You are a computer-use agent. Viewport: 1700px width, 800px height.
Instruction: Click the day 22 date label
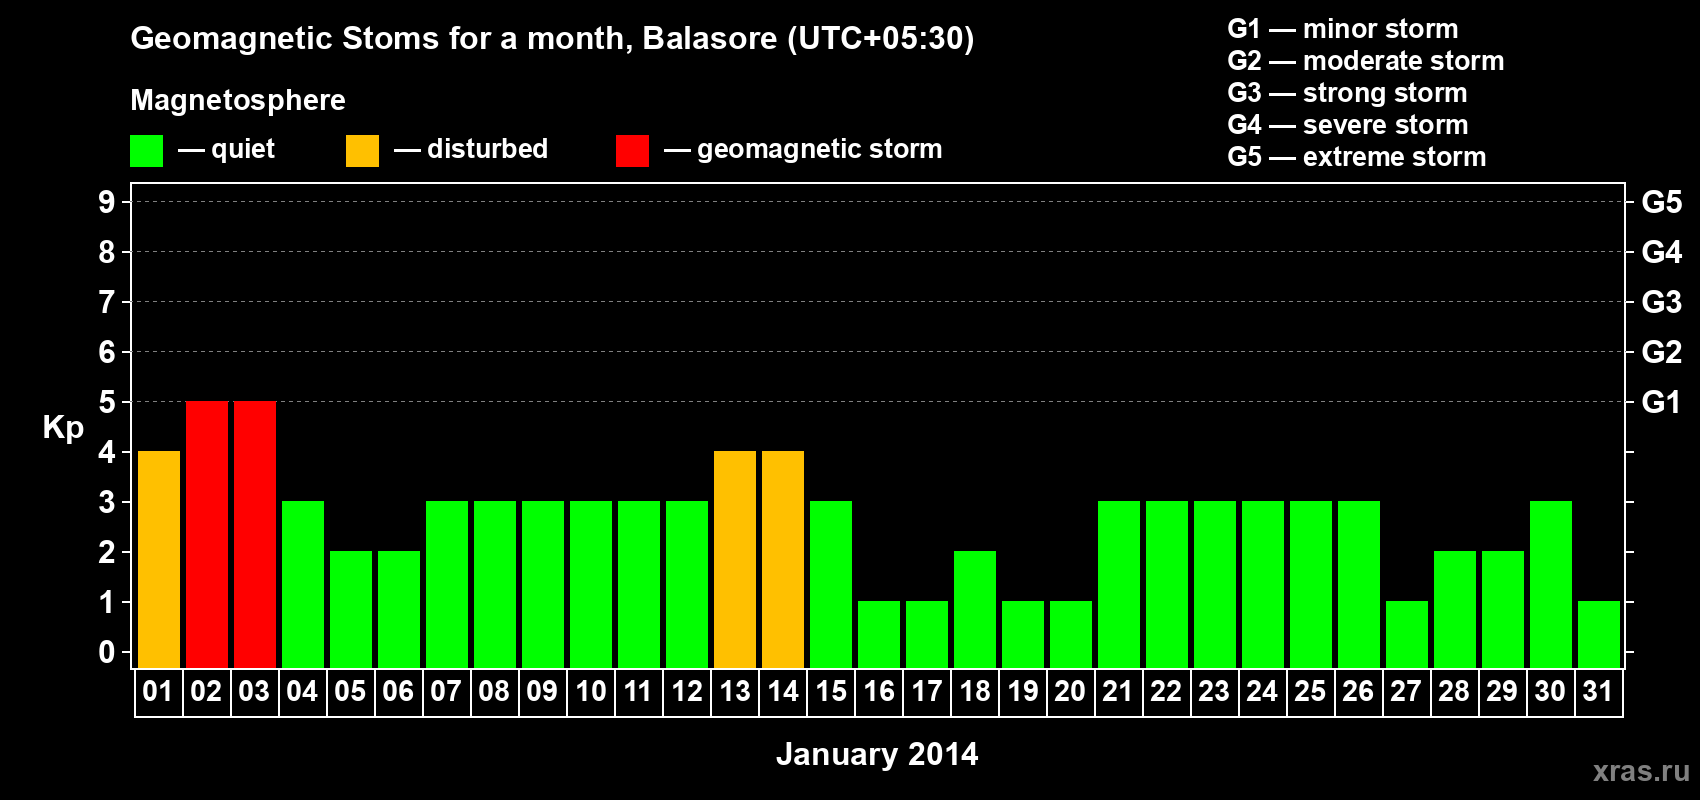[1166, 692]
